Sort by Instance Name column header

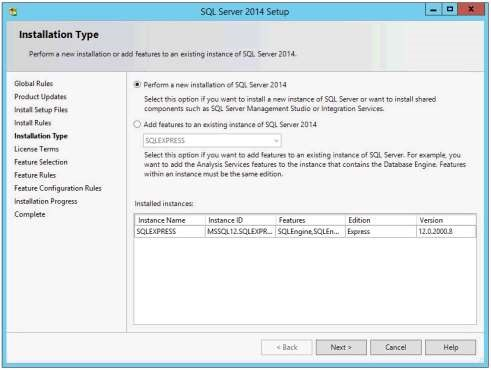[x=170, y=220]
